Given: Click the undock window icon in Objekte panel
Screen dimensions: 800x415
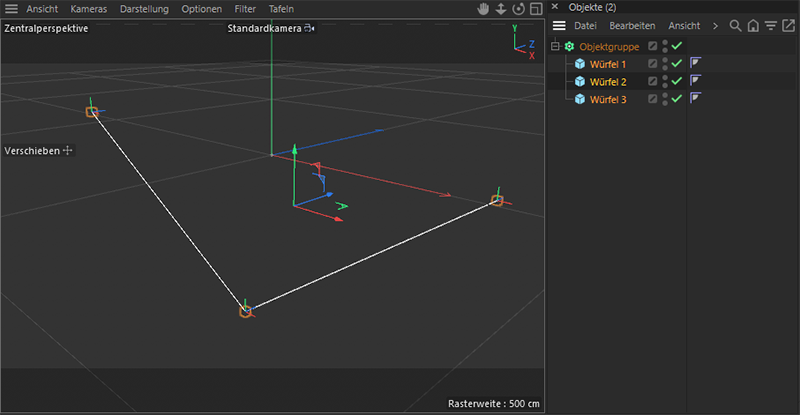Looking at the screenshot, I should coord(788,26).
